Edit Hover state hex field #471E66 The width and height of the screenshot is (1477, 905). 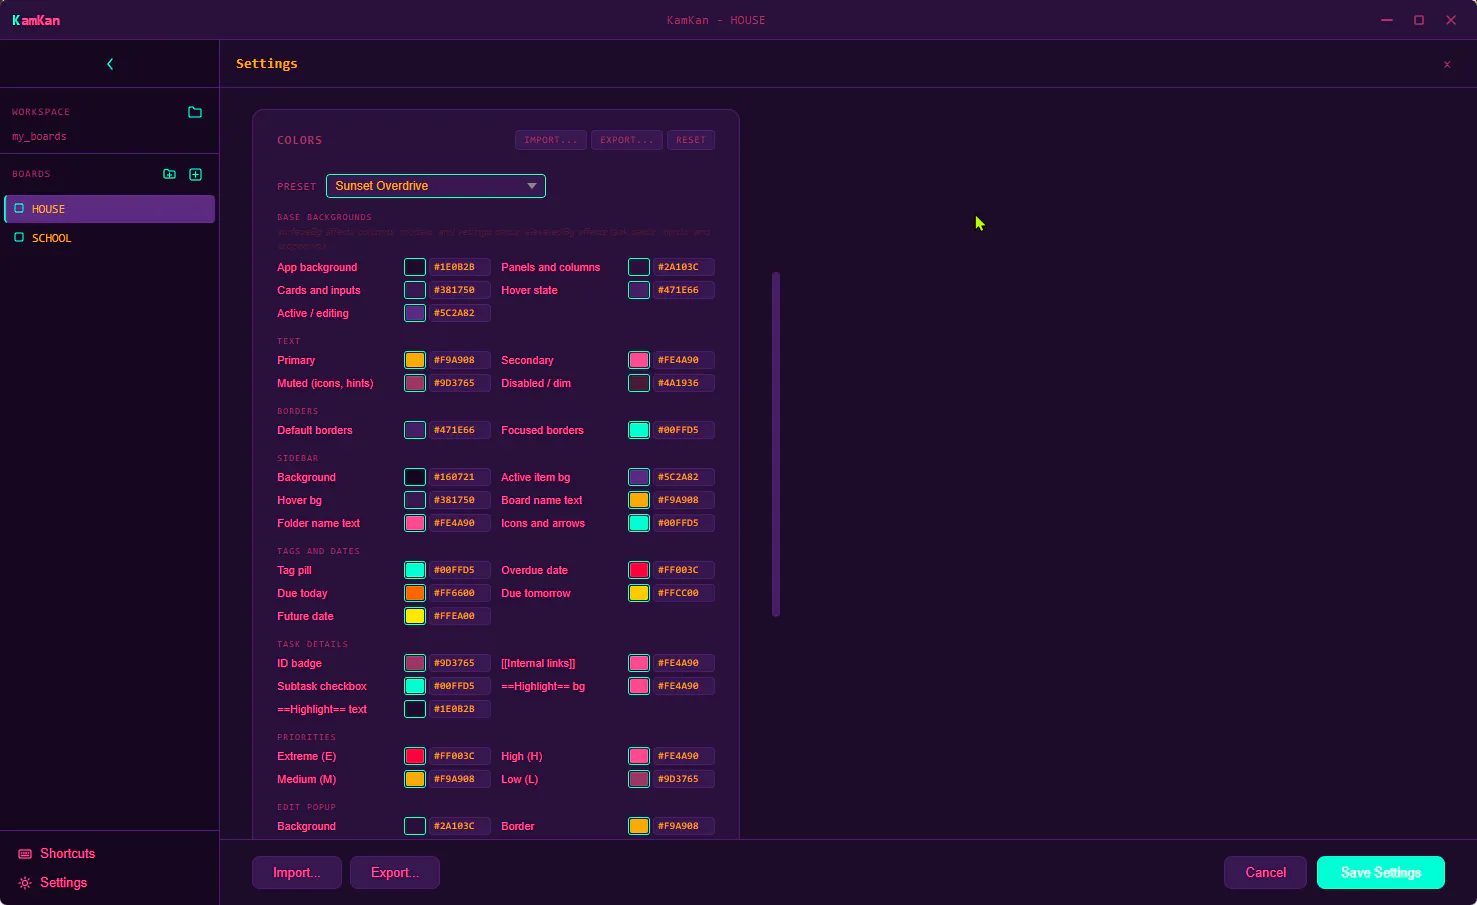click(684, 290)
